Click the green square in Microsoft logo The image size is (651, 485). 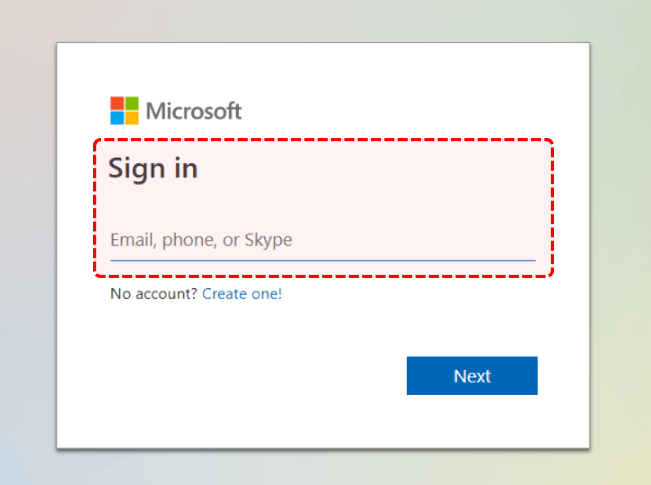click(132, 103)
